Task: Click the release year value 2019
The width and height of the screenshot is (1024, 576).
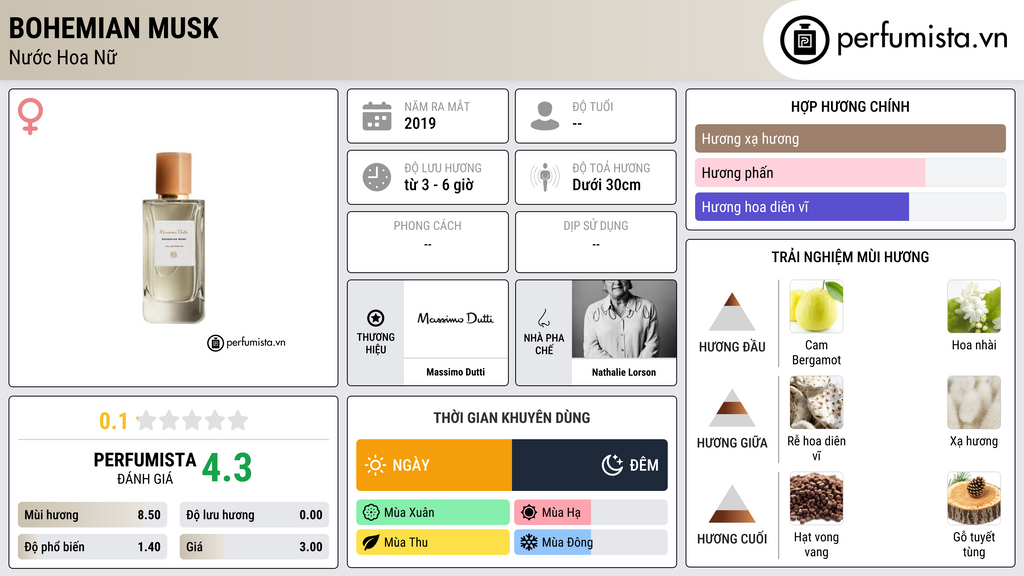Action: pyautogui.click(x=420, y=123)
